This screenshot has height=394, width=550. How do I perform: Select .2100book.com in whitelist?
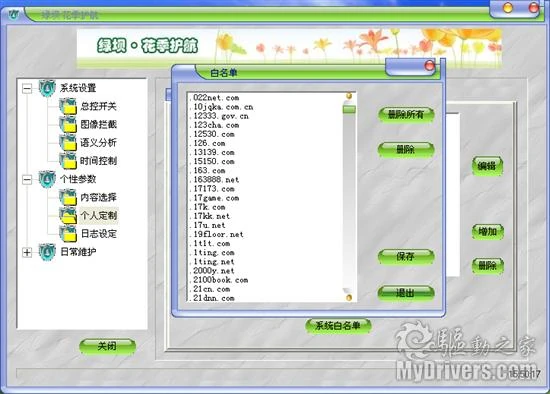(x=219, y=280)
